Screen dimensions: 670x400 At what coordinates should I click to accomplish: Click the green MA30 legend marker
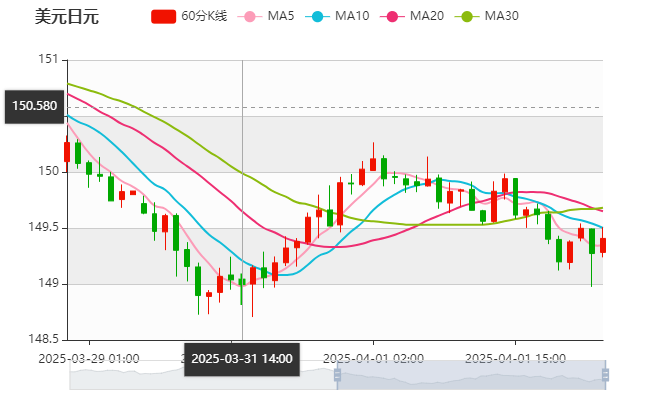point(466,16)
